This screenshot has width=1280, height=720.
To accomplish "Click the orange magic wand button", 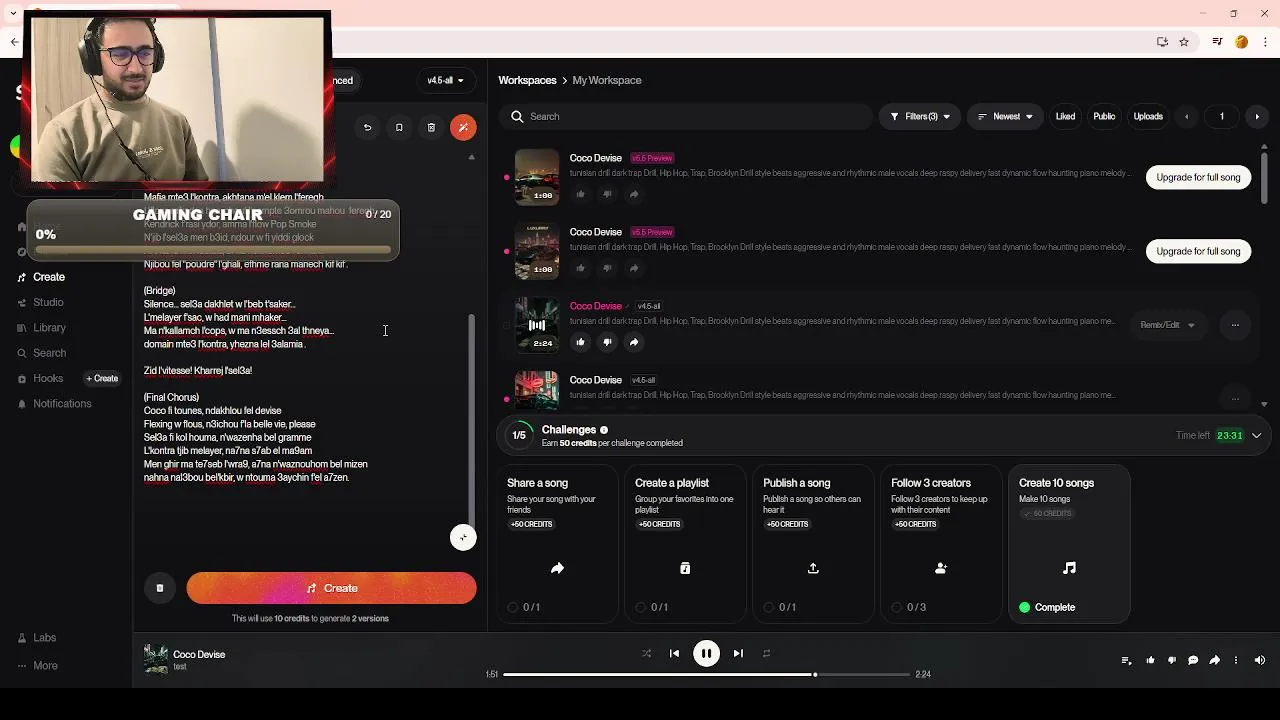I will click(463, 127).
